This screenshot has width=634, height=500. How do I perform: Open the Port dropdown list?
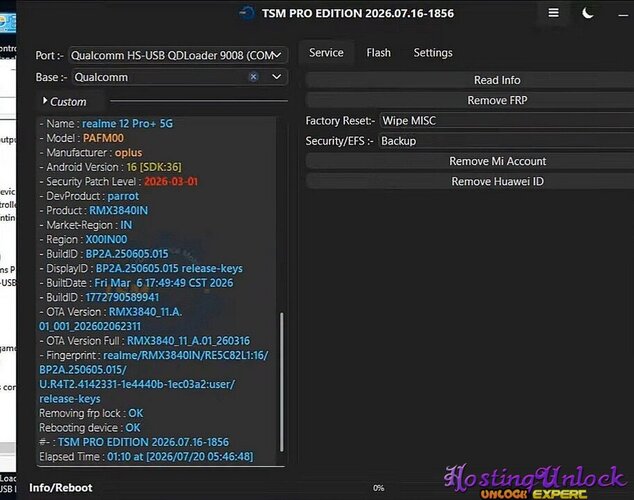click(178, 55)
